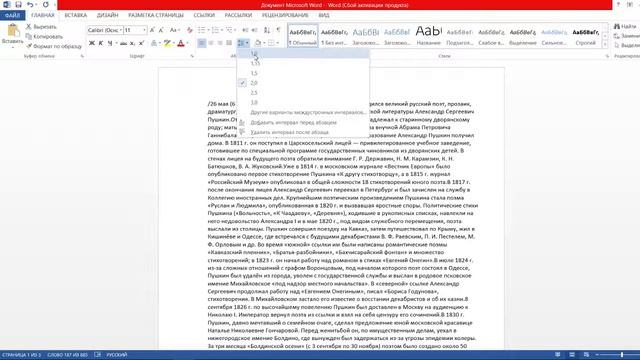The width and height of the screenshot is (640, 360).
Task: Align text right icon
Action: coord(220,43)
